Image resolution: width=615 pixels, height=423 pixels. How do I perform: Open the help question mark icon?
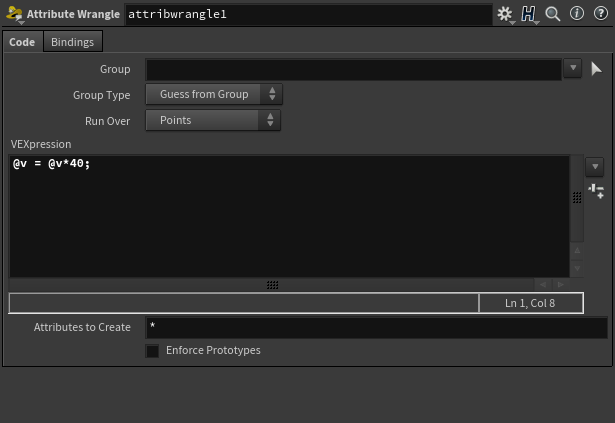(600, 13)
